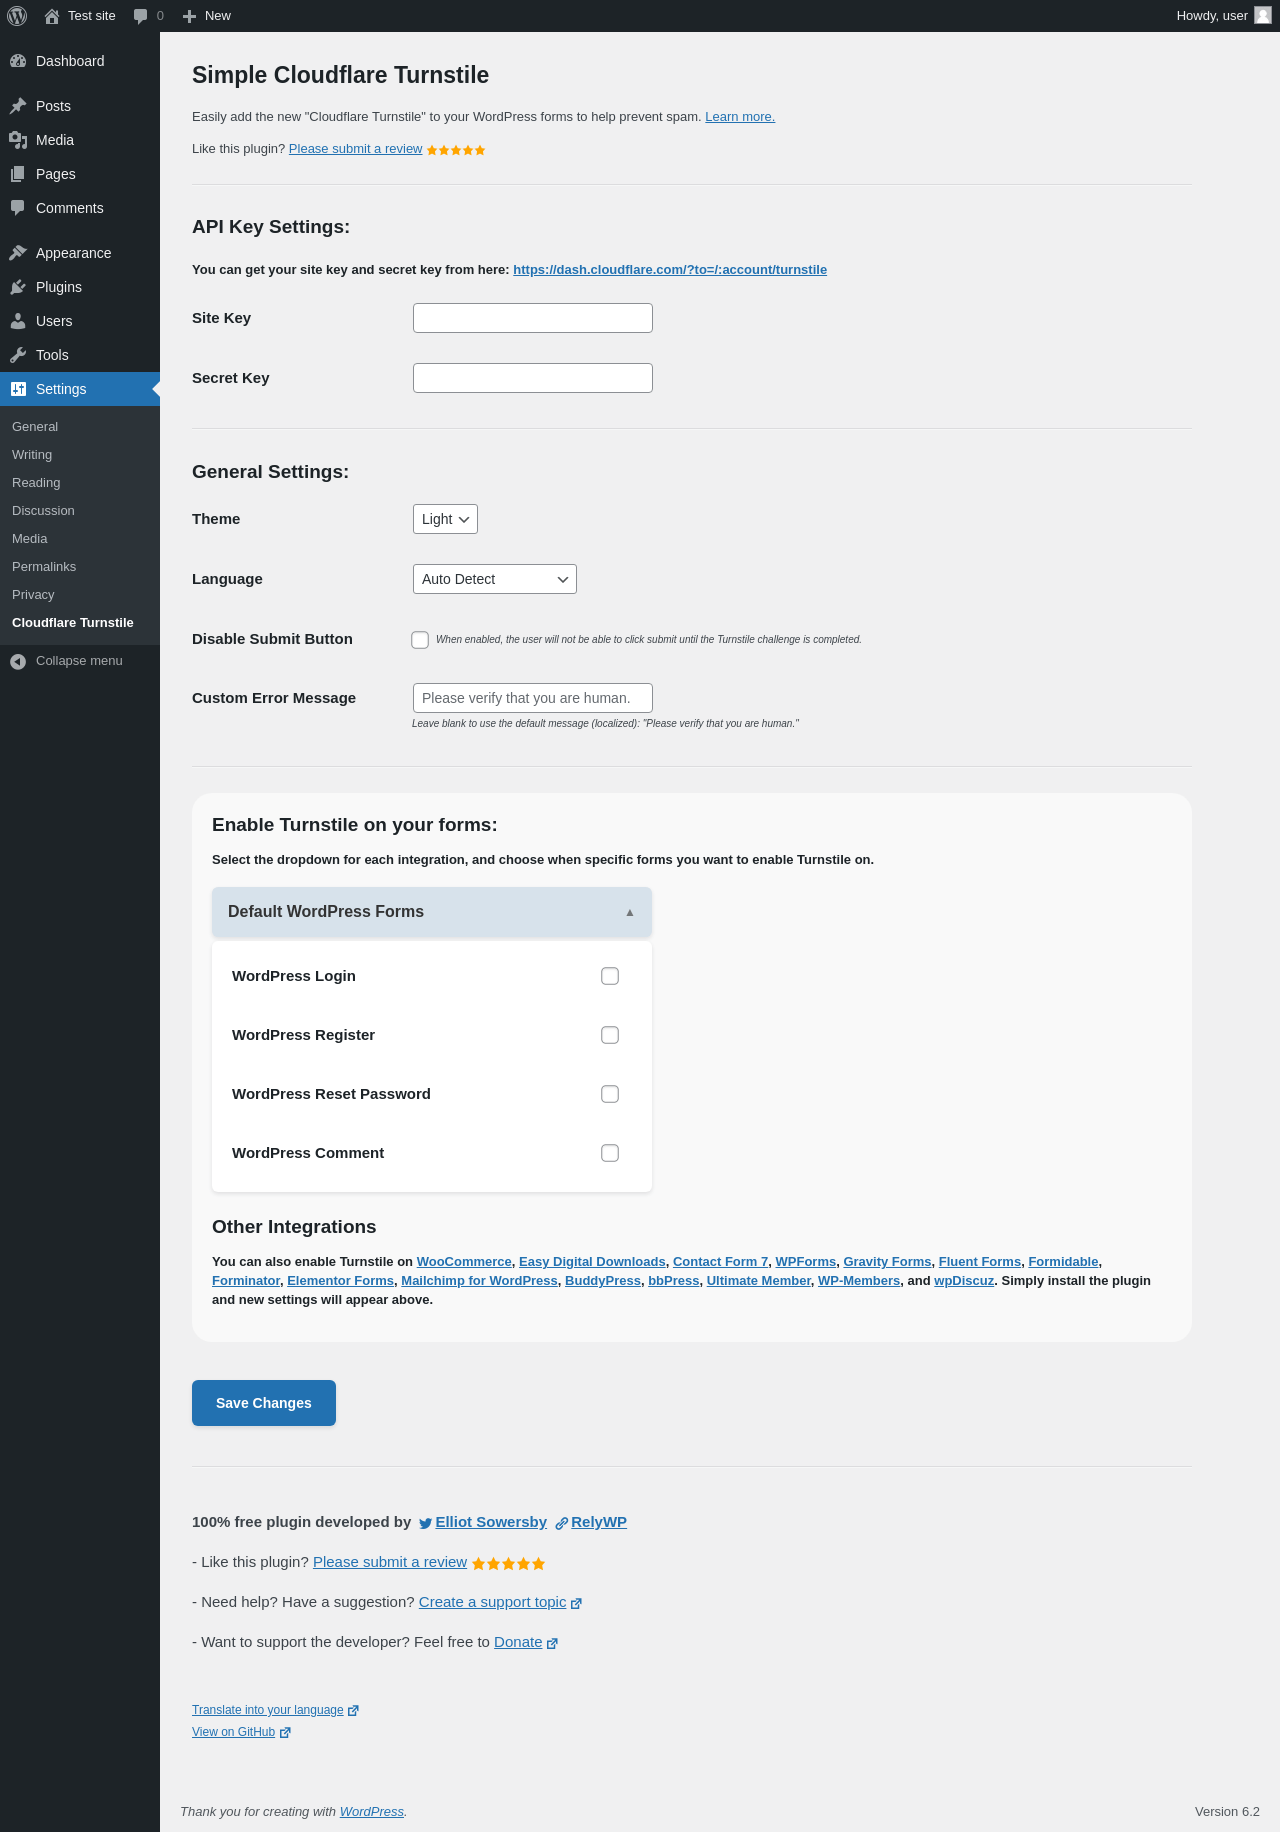Open the Test site home icon

pyautogui.click(x=52, y=16)
